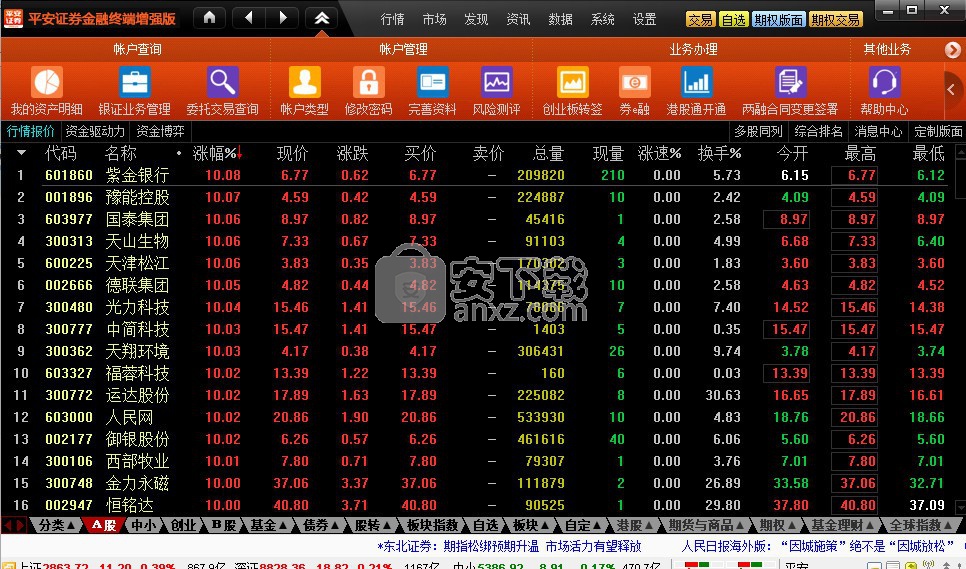Open 委托交易查询 magnifier icon
The height and width of the screenshot is (569, 966).
click(222, 82)
